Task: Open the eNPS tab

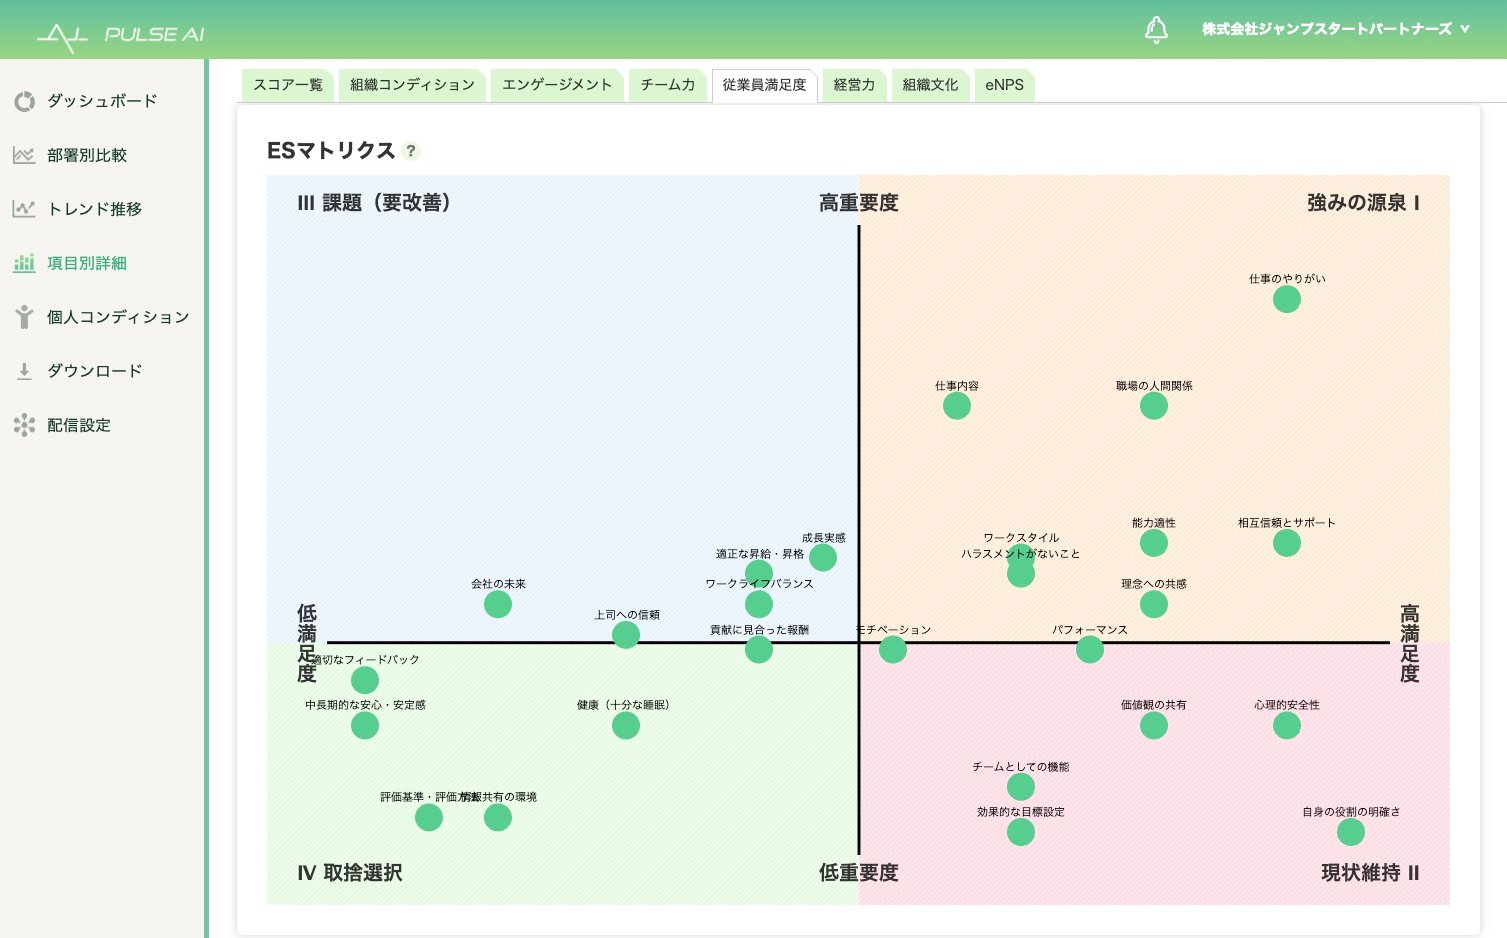Action: pyautogui.click(x=1004, y=85)
